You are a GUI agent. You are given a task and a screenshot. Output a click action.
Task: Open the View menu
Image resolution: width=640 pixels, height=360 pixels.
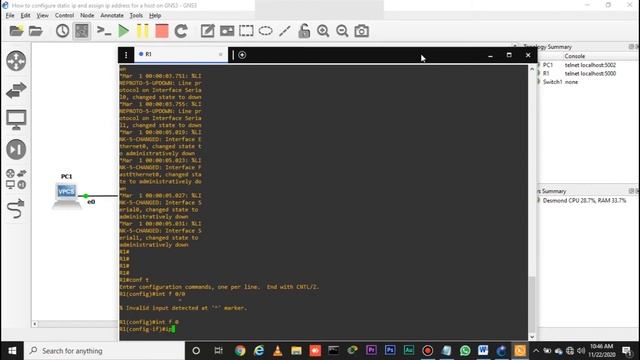tap(42, 16)
